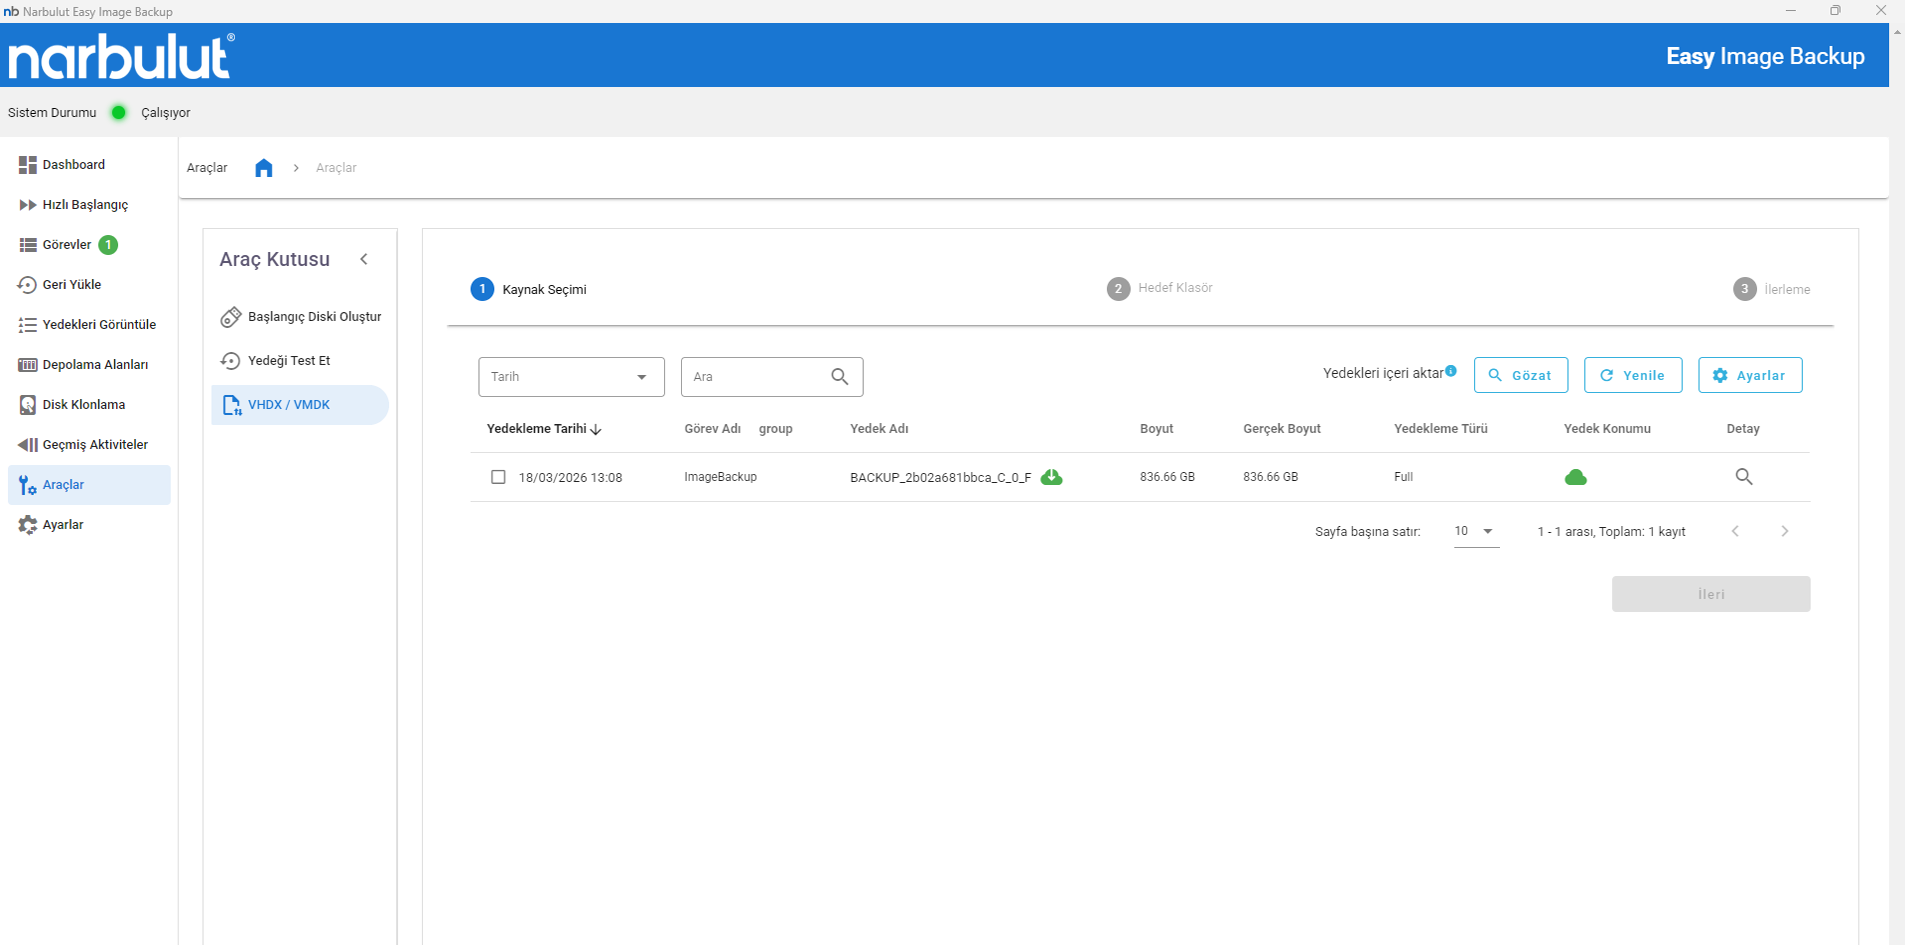Collapse the Araç Kutusu panel
Screen dimensions: 1905x945
point(364,259)
